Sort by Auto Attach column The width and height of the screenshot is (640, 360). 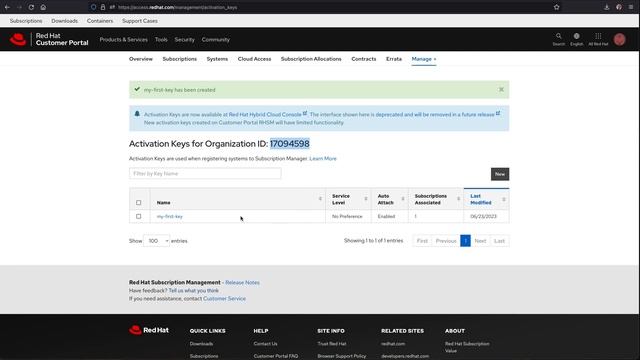click(x=403, y=199)
